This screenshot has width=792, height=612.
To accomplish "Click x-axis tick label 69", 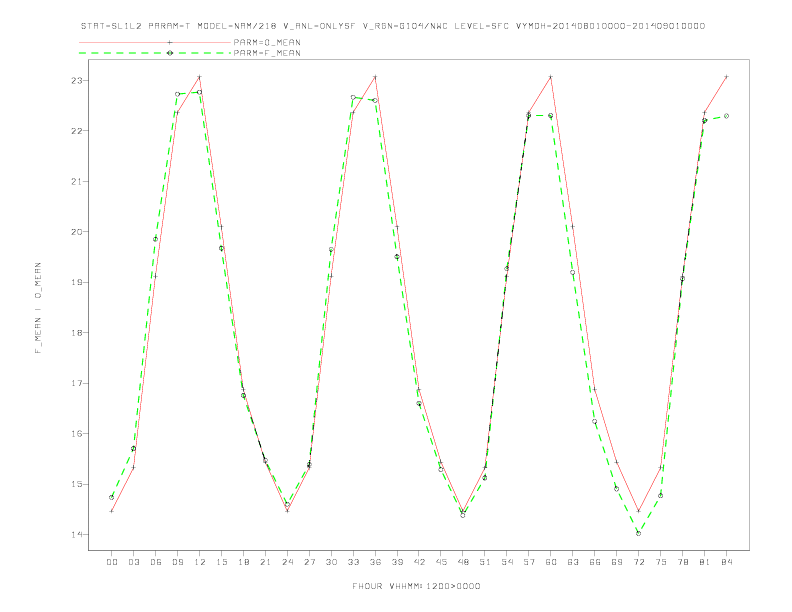I will click(617, 562).
